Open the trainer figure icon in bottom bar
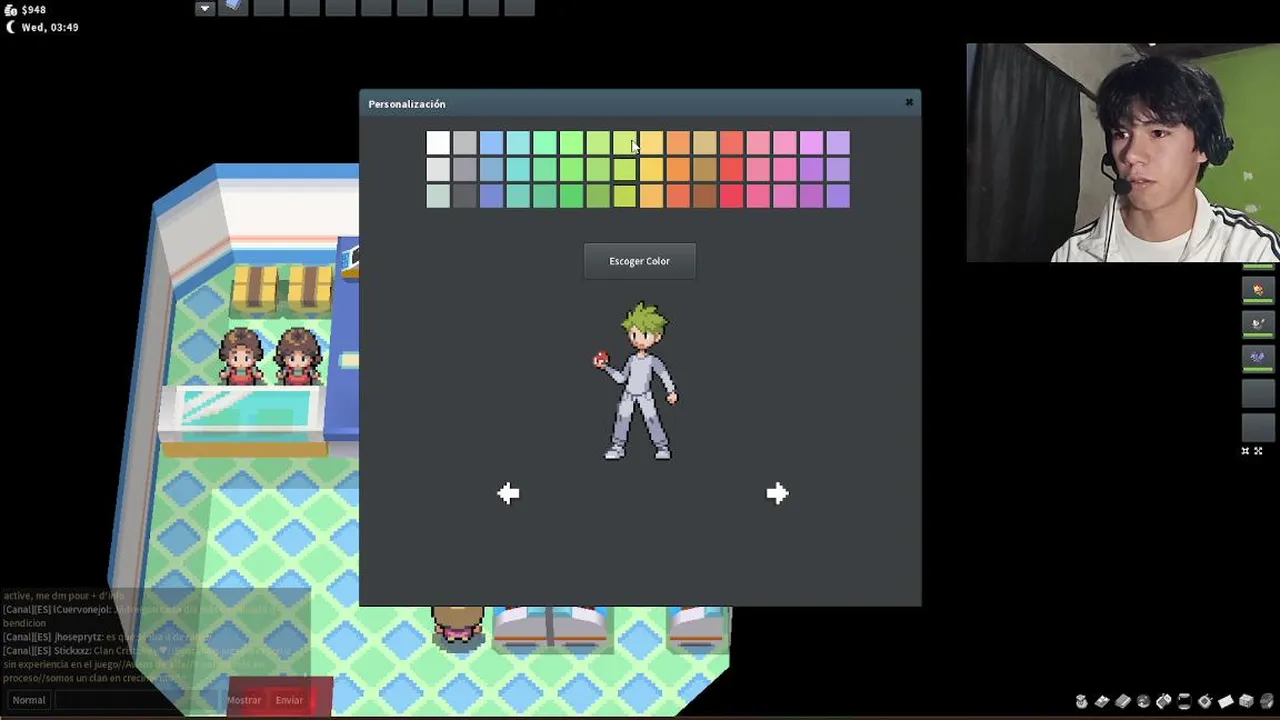1280x720 pixels. click(1081, 701)
